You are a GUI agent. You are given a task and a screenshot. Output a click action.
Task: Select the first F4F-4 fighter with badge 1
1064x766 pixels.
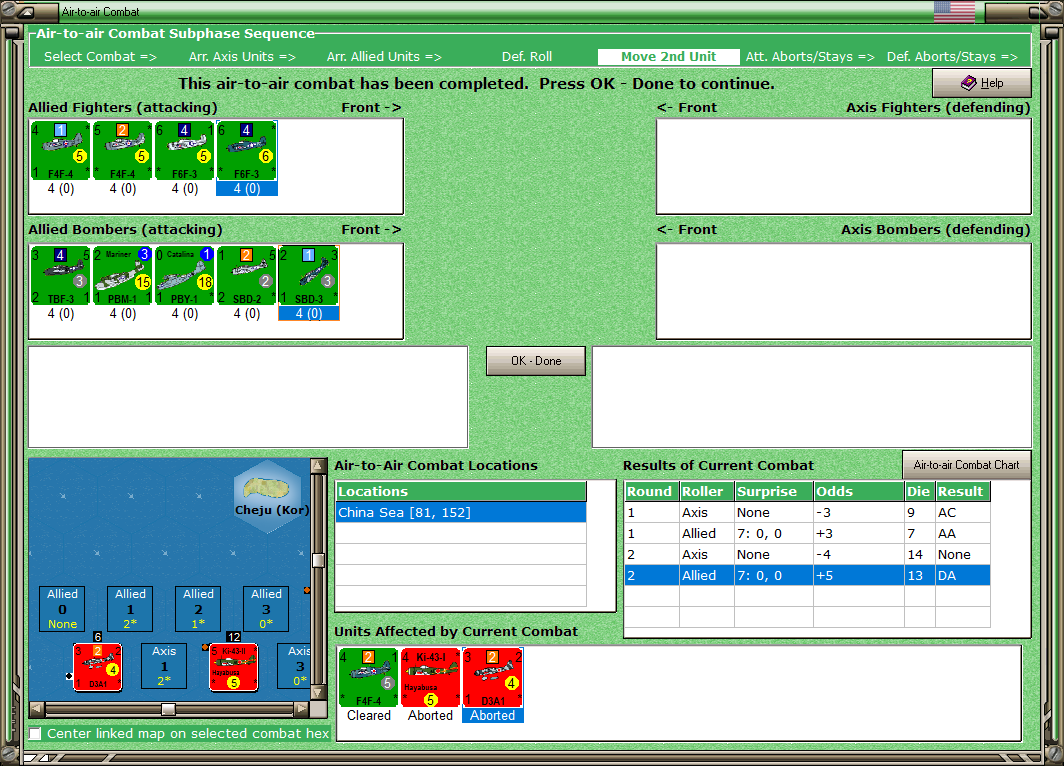(x=60, y=150)
